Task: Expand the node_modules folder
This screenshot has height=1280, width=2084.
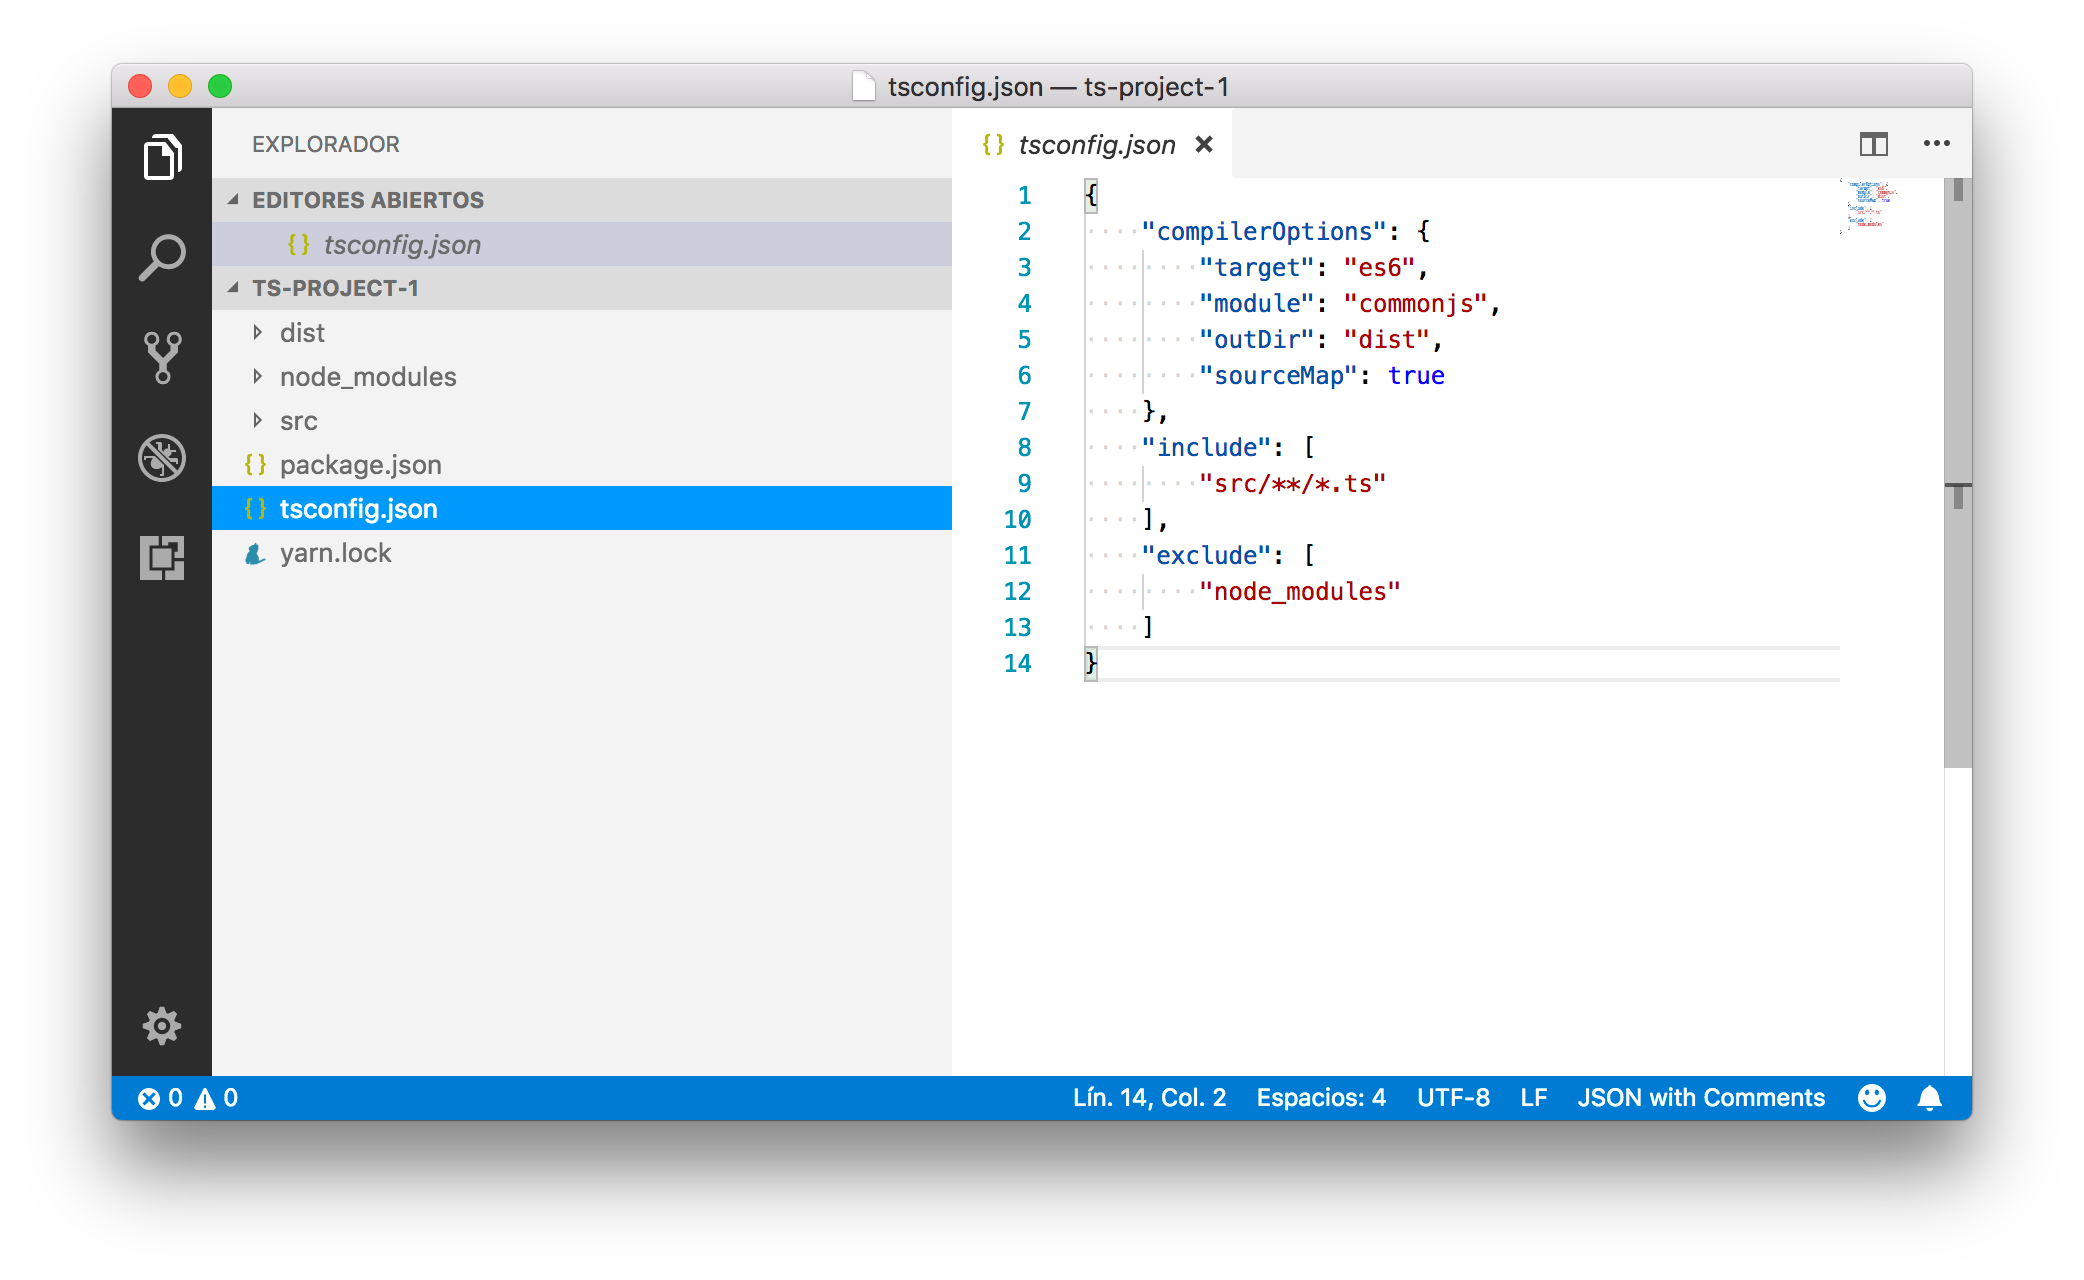Action: [368, 376]
